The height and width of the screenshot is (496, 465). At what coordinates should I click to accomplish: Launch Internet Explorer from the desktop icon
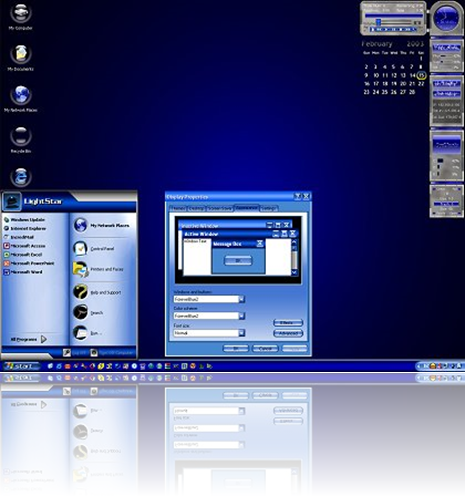21,177
